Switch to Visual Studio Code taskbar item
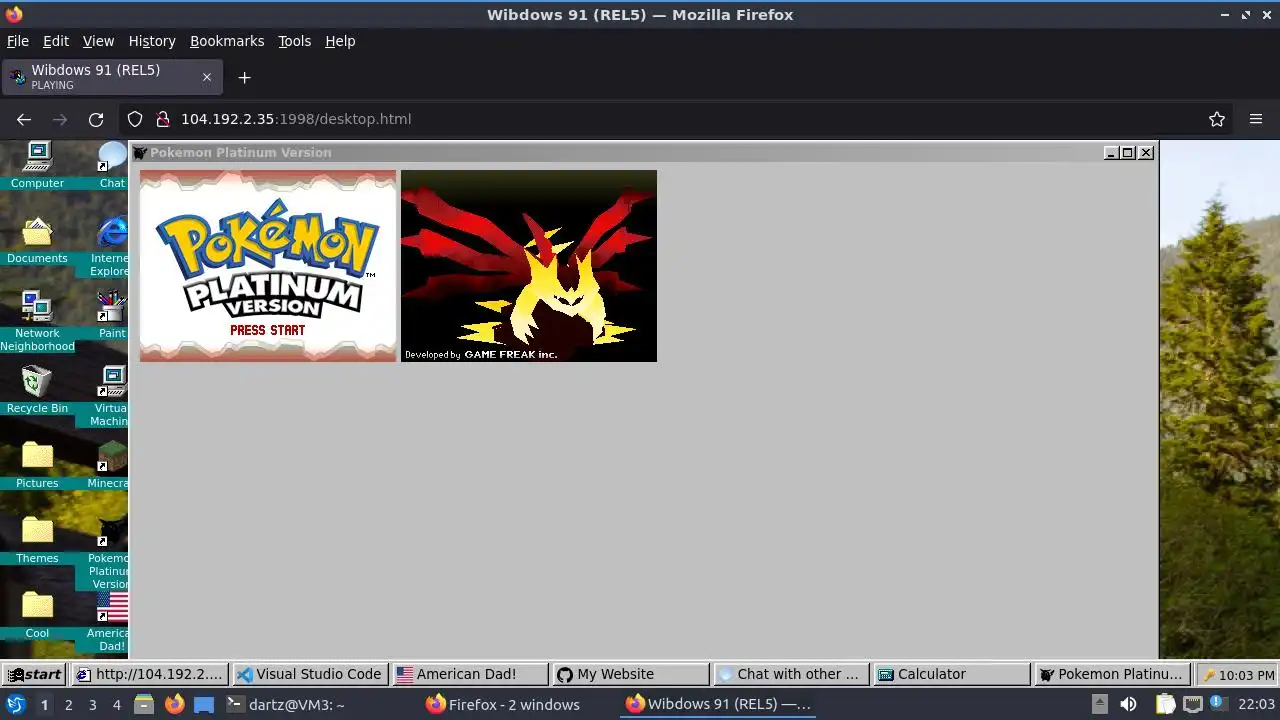The image size is (1280, 720). pos(310,674)
